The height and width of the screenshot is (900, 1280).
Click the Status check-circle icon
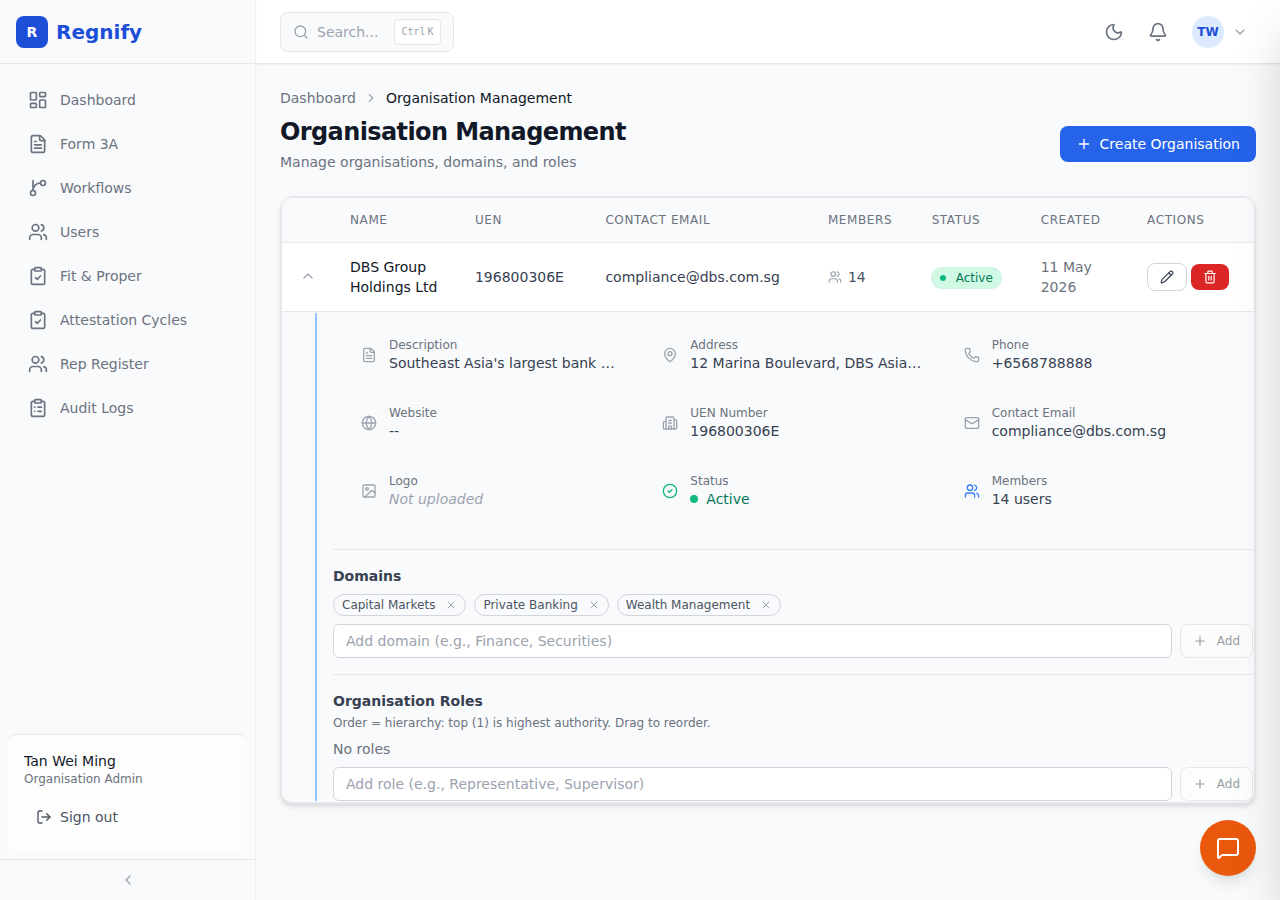pyautogui.click(x=670, y=491)
